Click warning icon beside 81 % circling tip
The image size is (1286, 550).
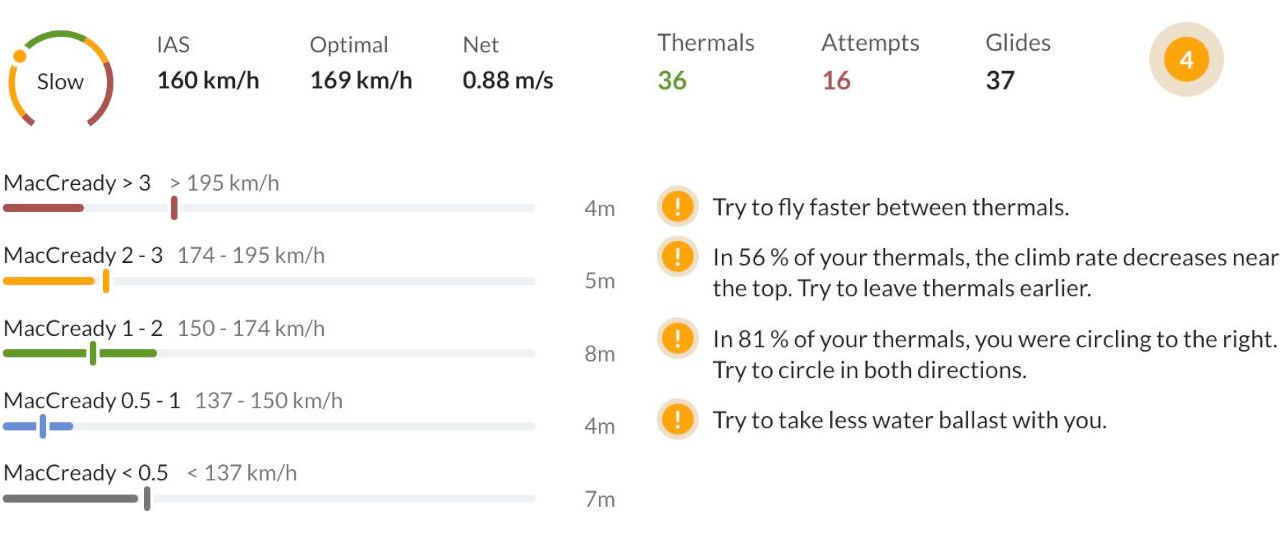(x=677, y=339)
